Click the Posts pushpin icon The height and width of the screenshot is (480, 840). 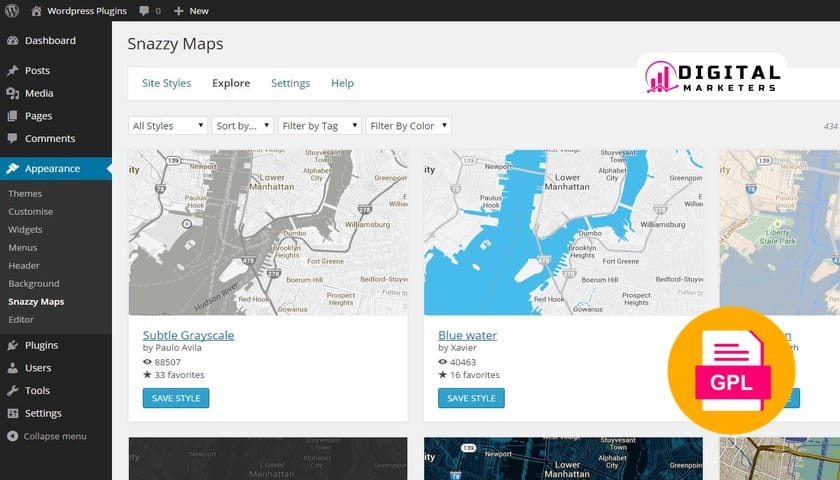point(13,71)
